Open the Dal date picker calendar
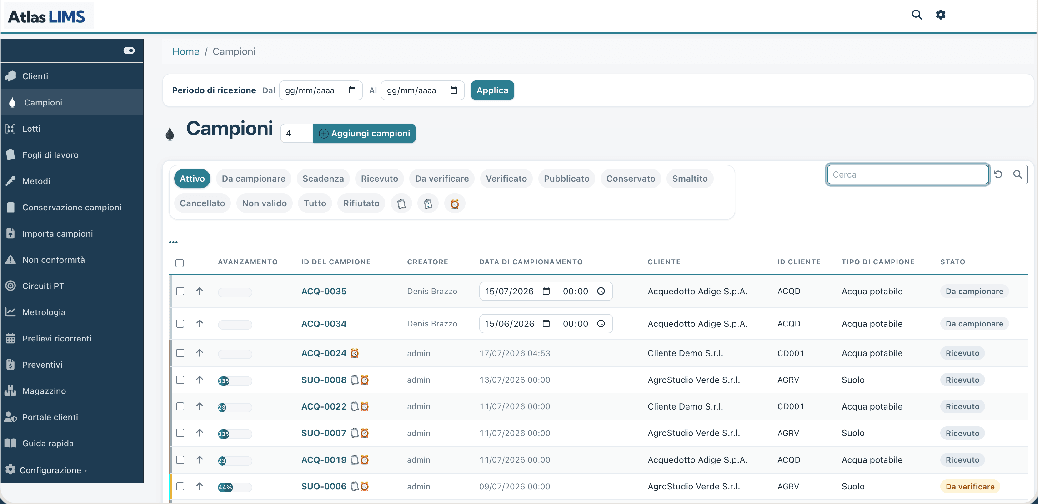Image resolution: width=1038 pixels, height=504 pixels. (352, 90)
